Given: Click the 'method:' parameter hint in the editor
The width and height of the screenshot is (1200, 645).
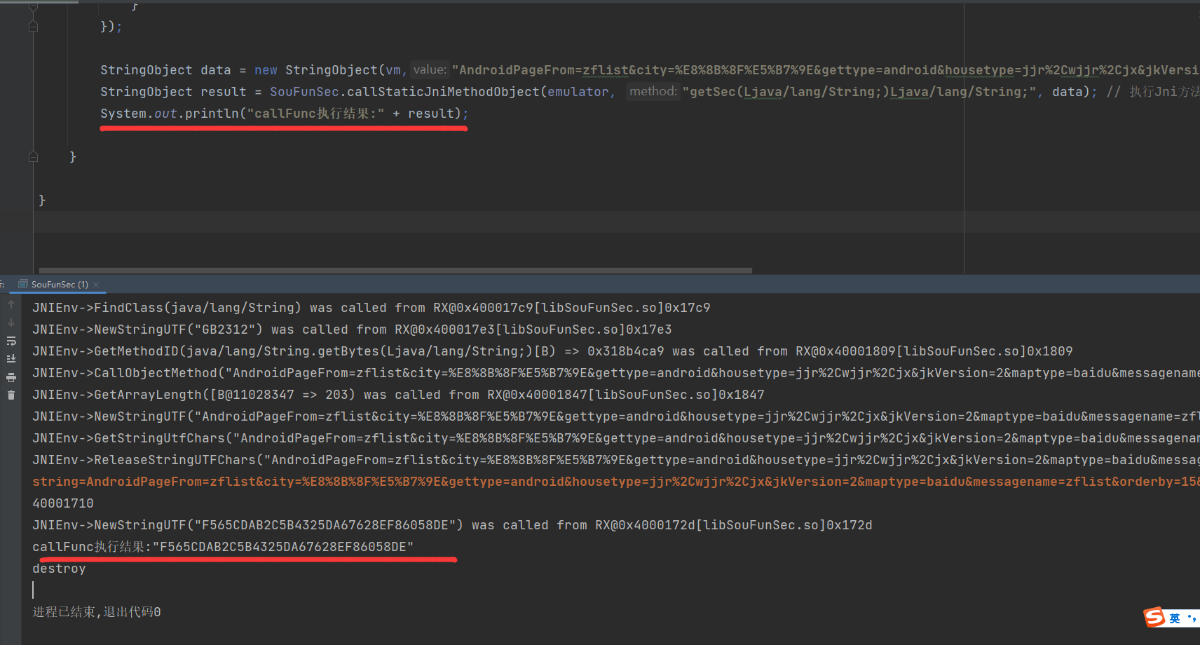Looking at the screenshot, I should [654, 92].
